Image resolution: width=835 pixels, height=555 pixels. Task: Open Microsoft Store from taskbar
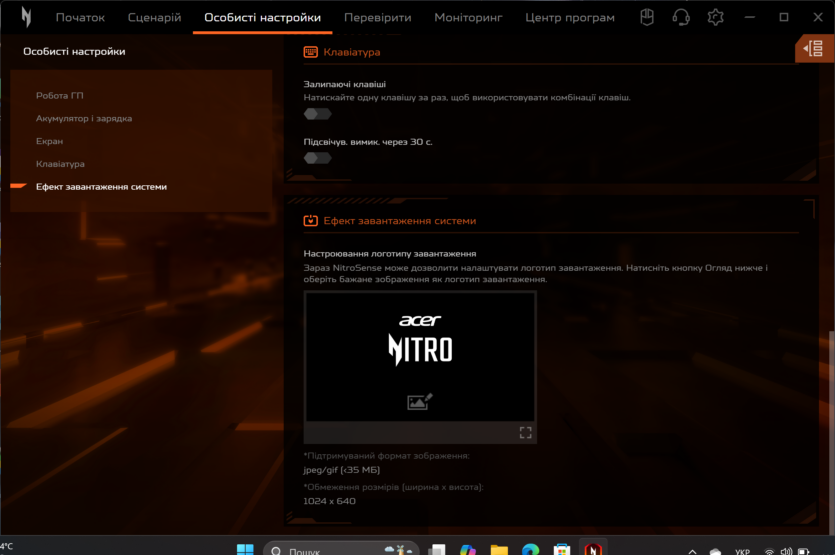[x=562, y=549]
